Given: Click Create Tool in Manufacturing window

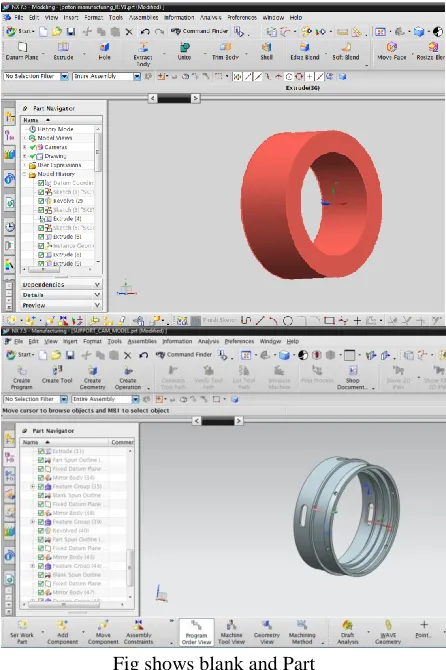Looking at the screenshot, I should (x=57, y=374).
